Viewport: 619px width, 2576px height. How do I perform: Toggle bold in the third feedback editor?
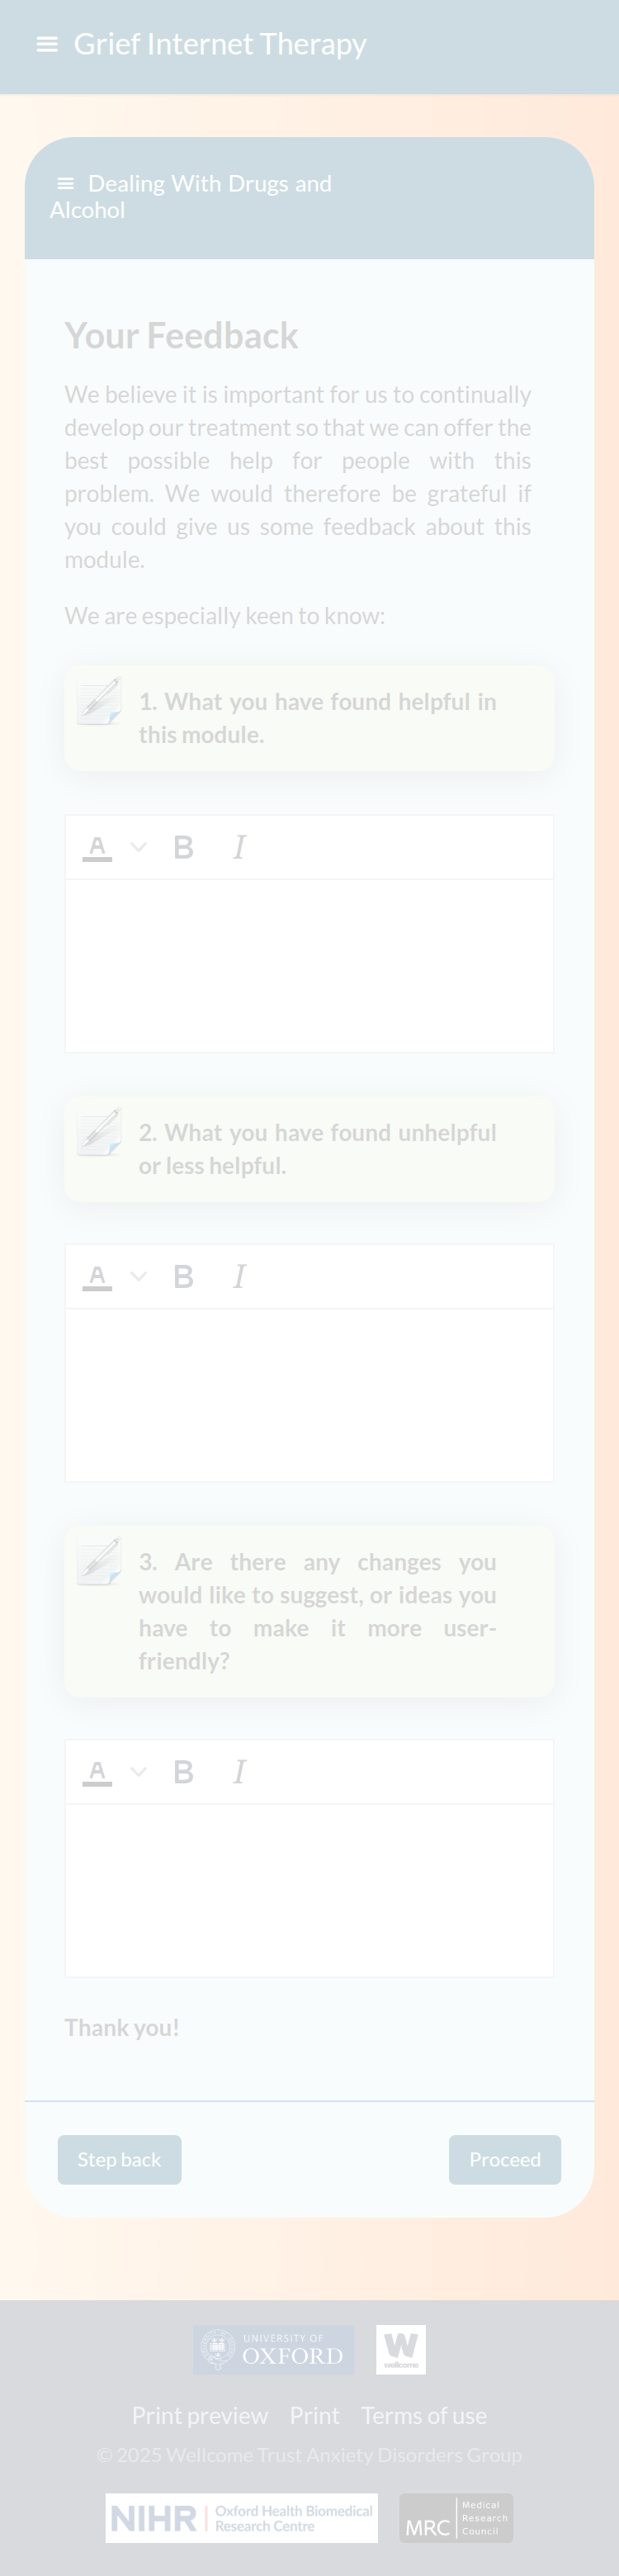point(183,1772)
